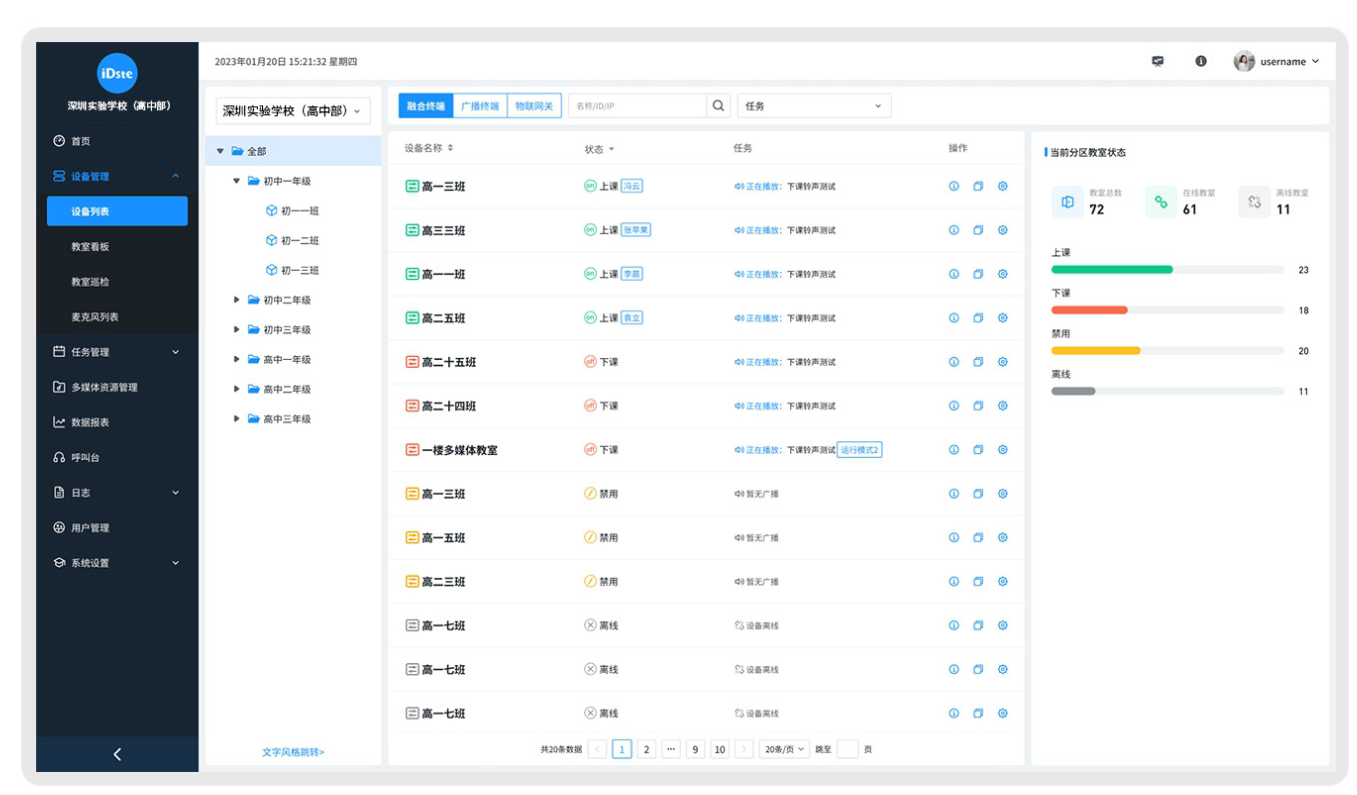This screenshot has width=1357, height=795.
Task: Collapse the sidebar with the bottom arrow
Action: click(x=117, y=754)
